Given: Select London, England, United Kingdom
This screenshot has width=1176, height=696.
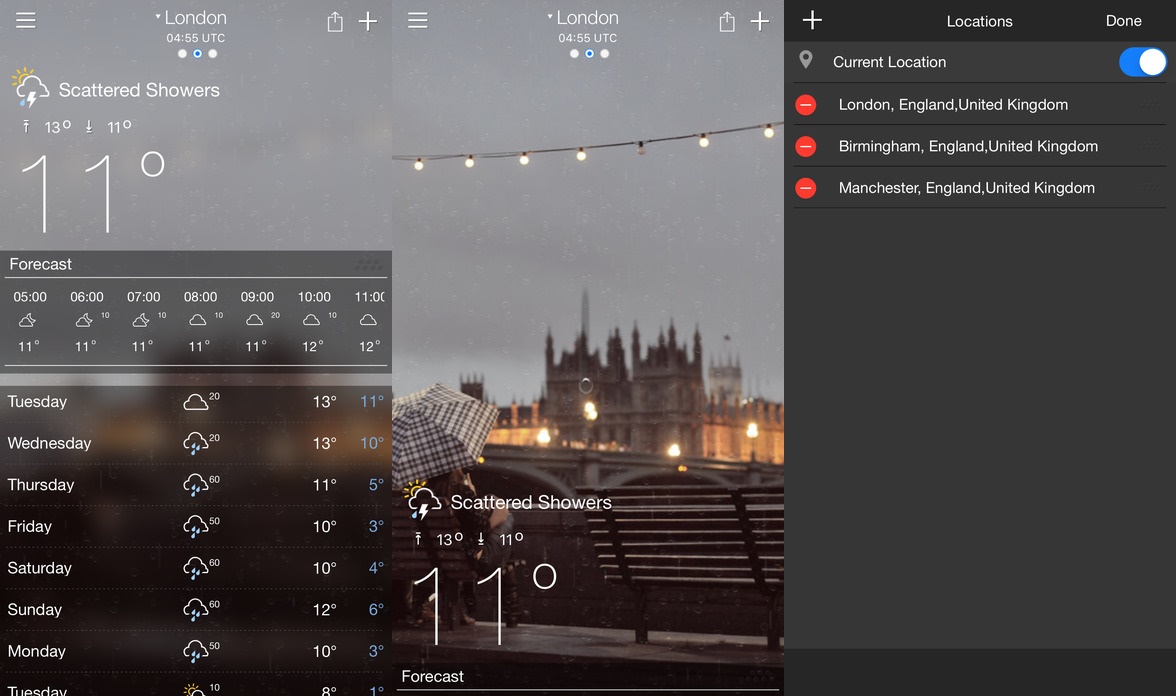Looking at the screenshot, I should 951,104.
